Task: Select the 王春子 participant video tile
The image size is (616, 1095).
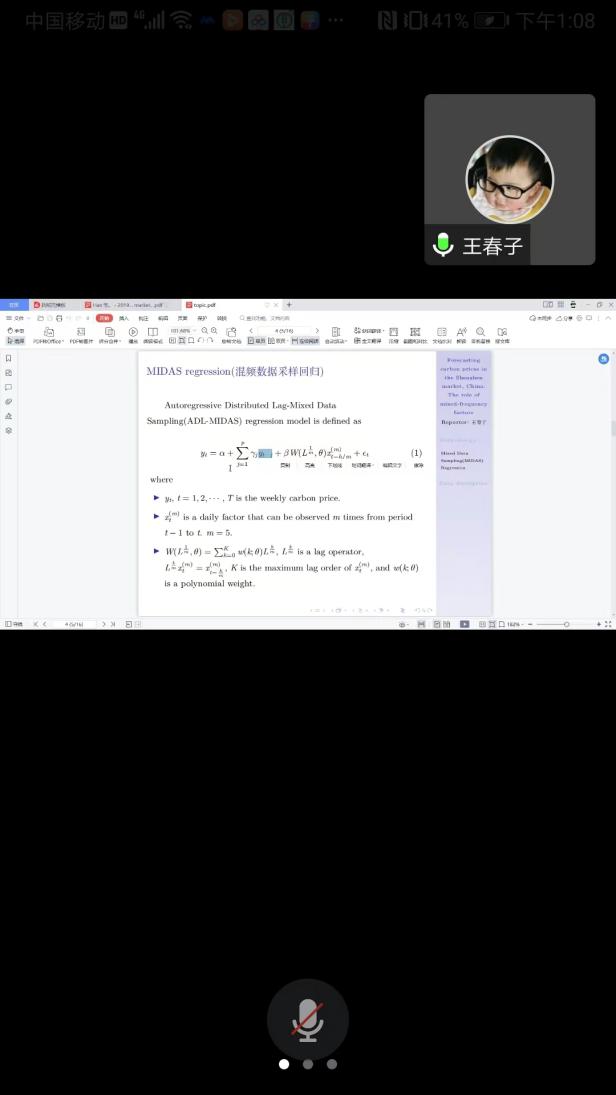Action: pos(509,179)
